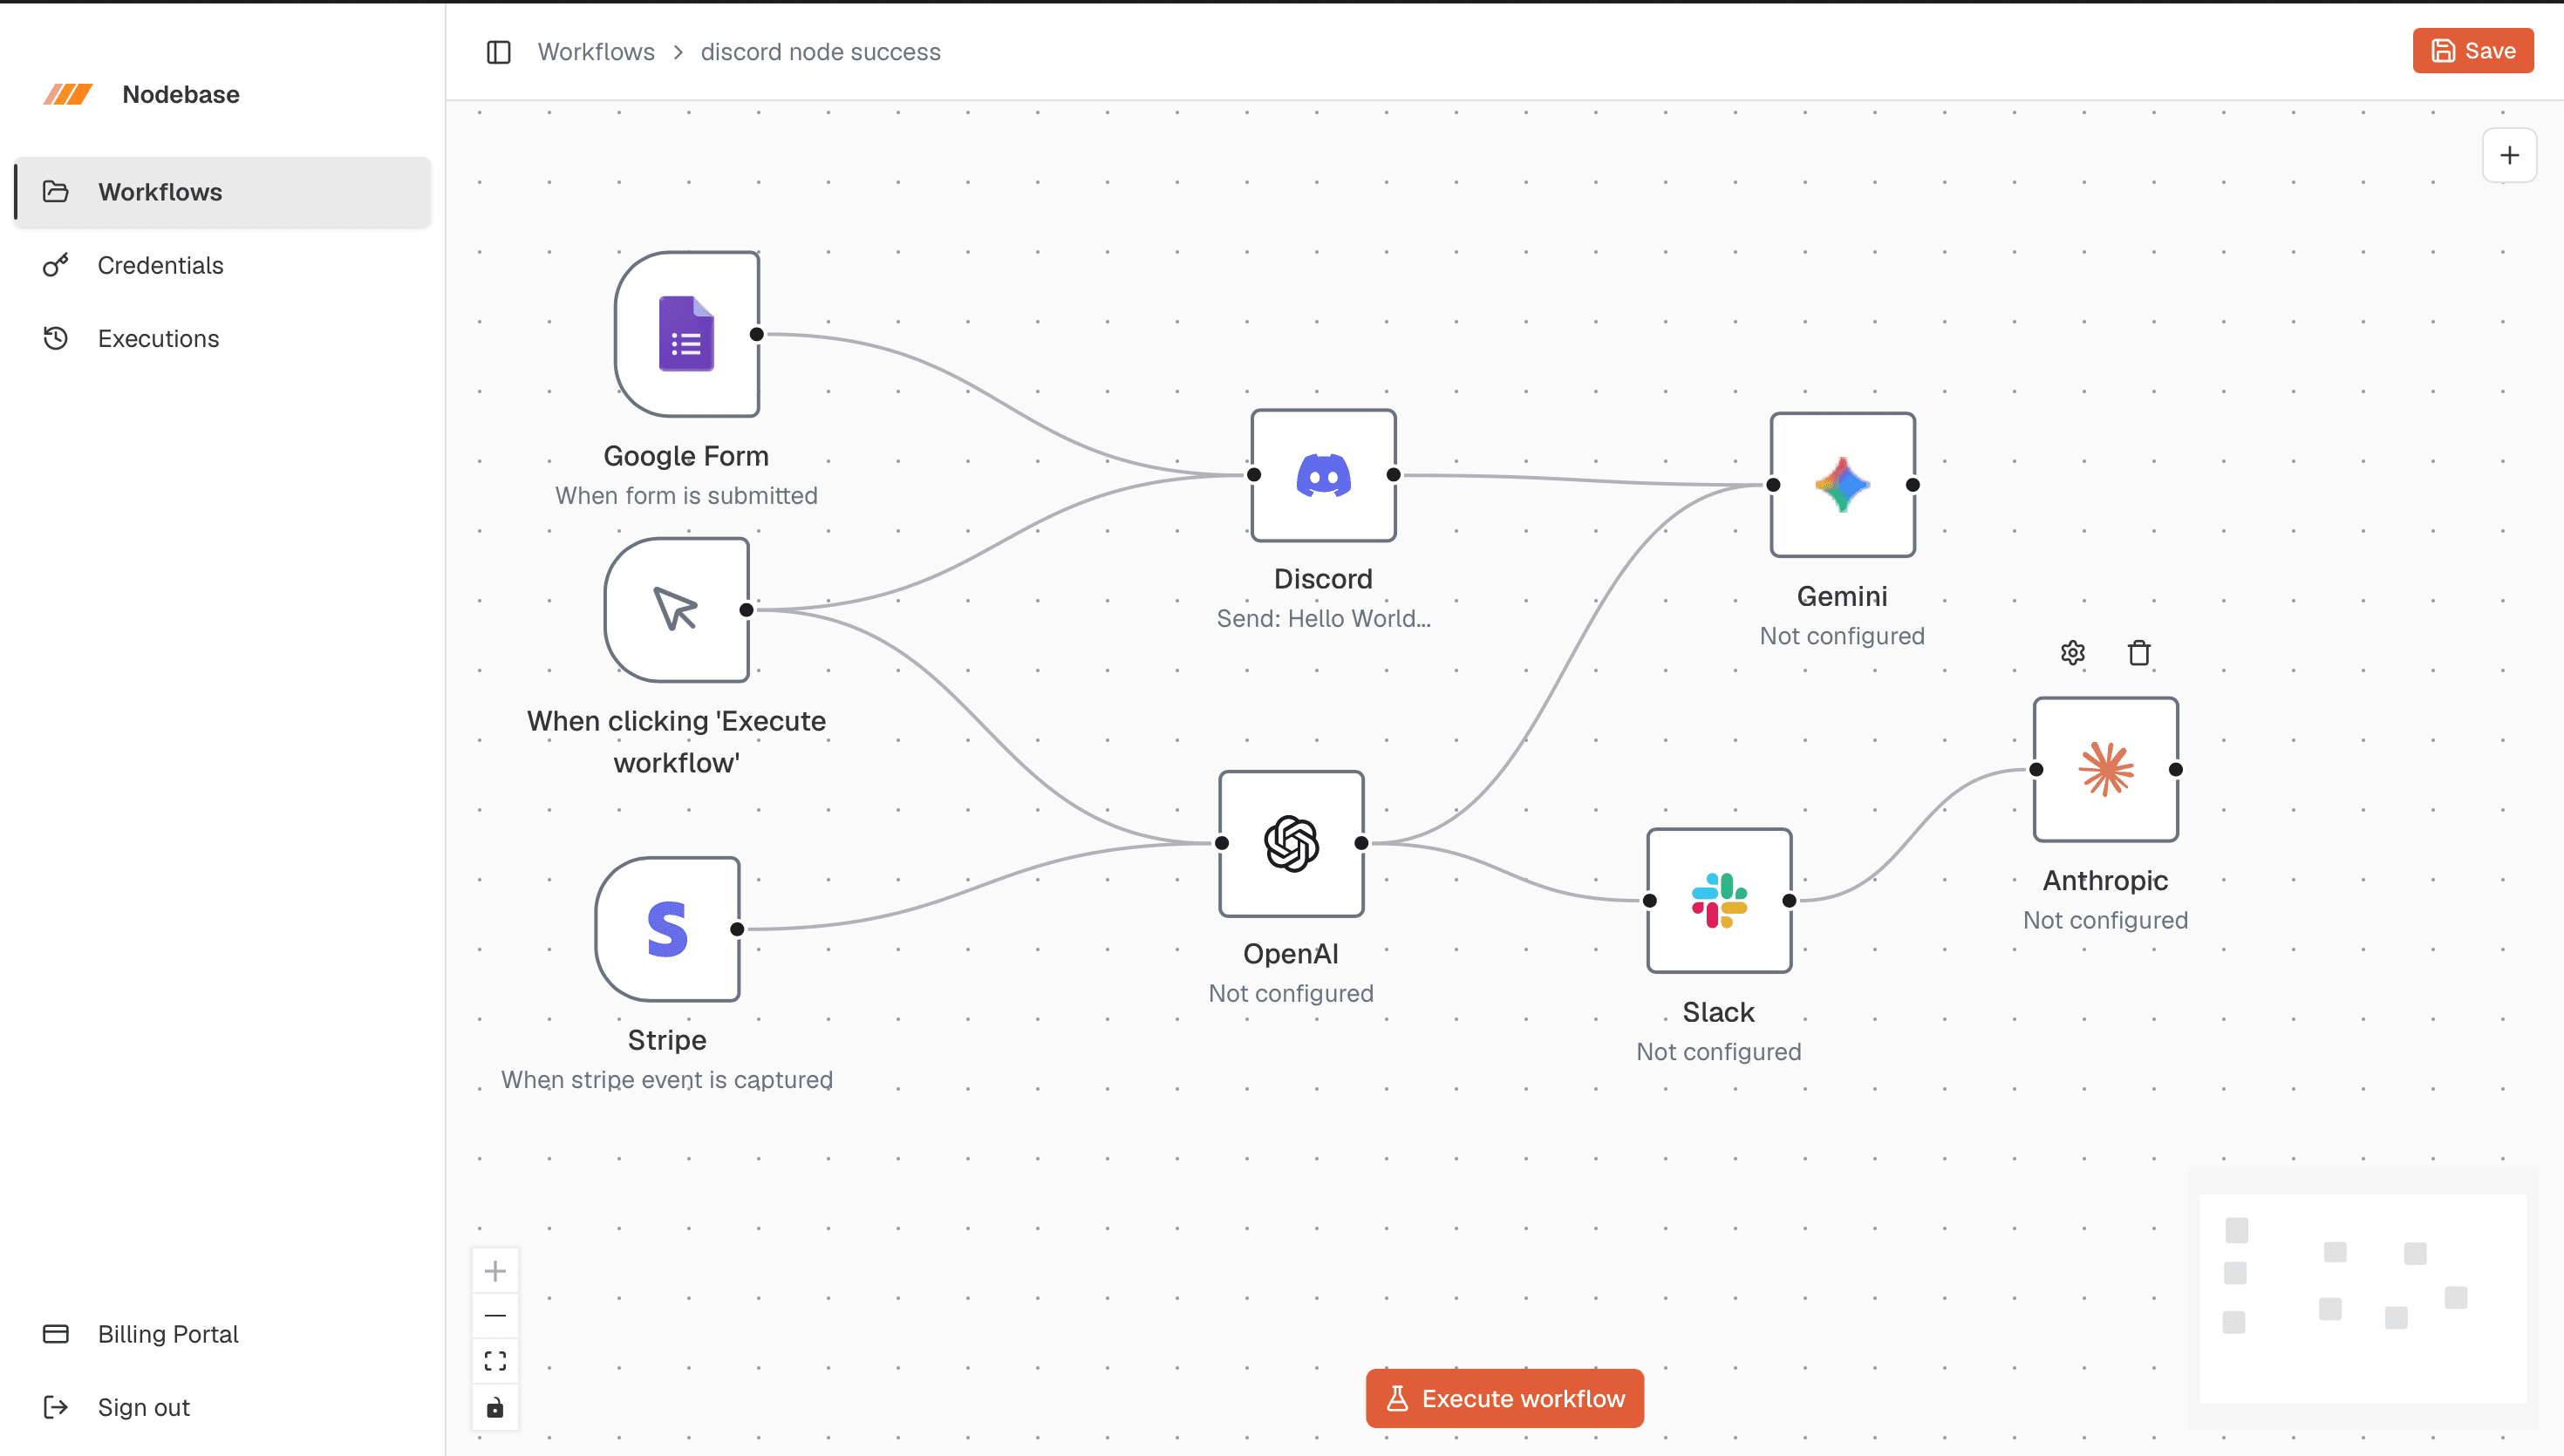Click the Google Form output handle

[x=757, y=334]
